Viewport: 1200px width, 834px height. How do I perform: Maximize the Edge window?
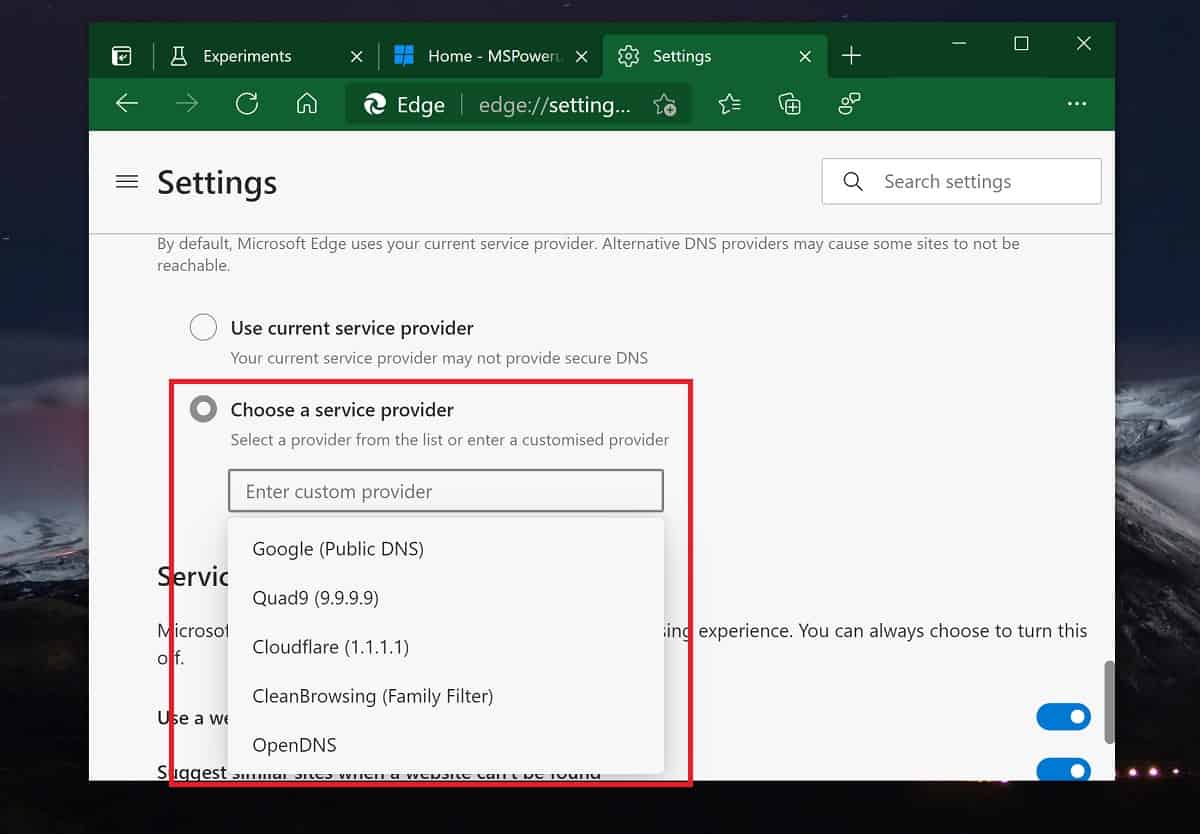(x=1021, y=44)
